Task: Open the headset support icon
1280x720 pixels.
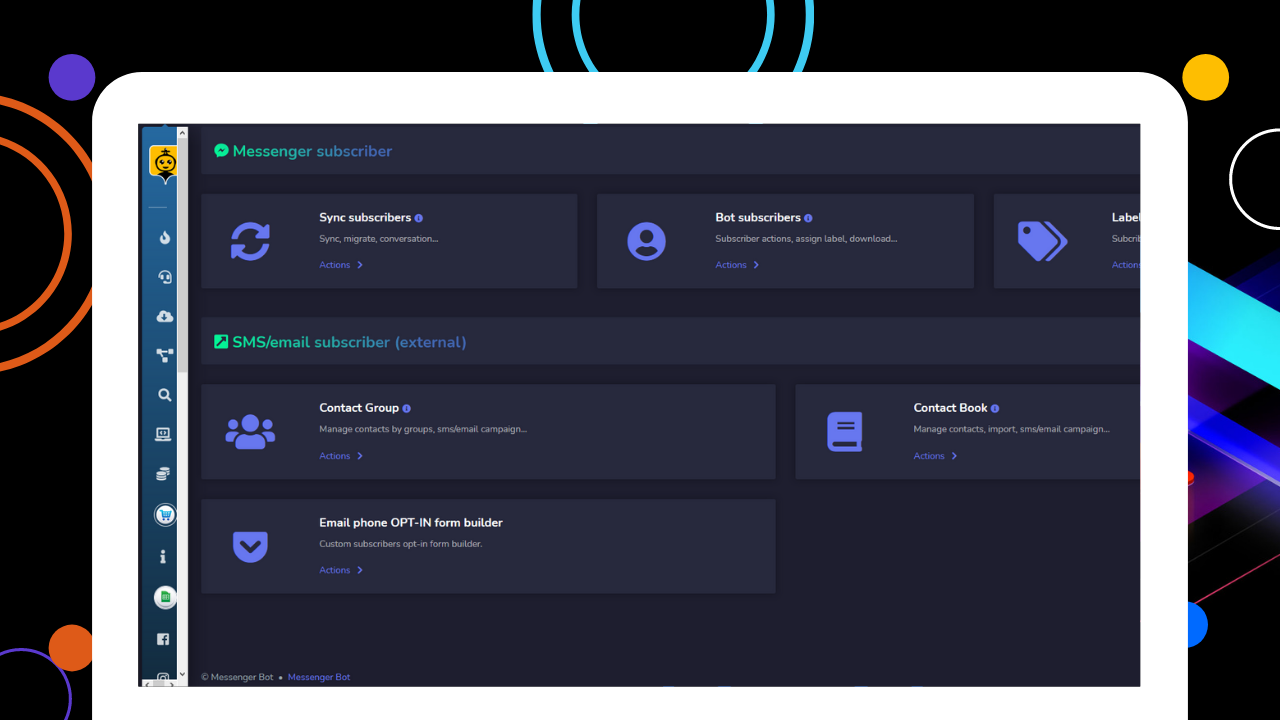Action: (x=163, y=277)
